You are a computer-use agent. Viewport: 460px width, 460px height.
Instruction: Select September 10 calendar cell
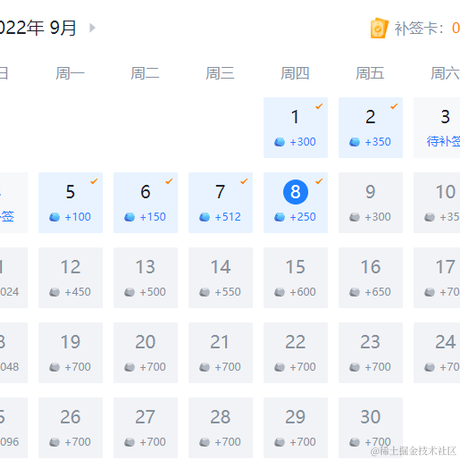pos(437,203)
